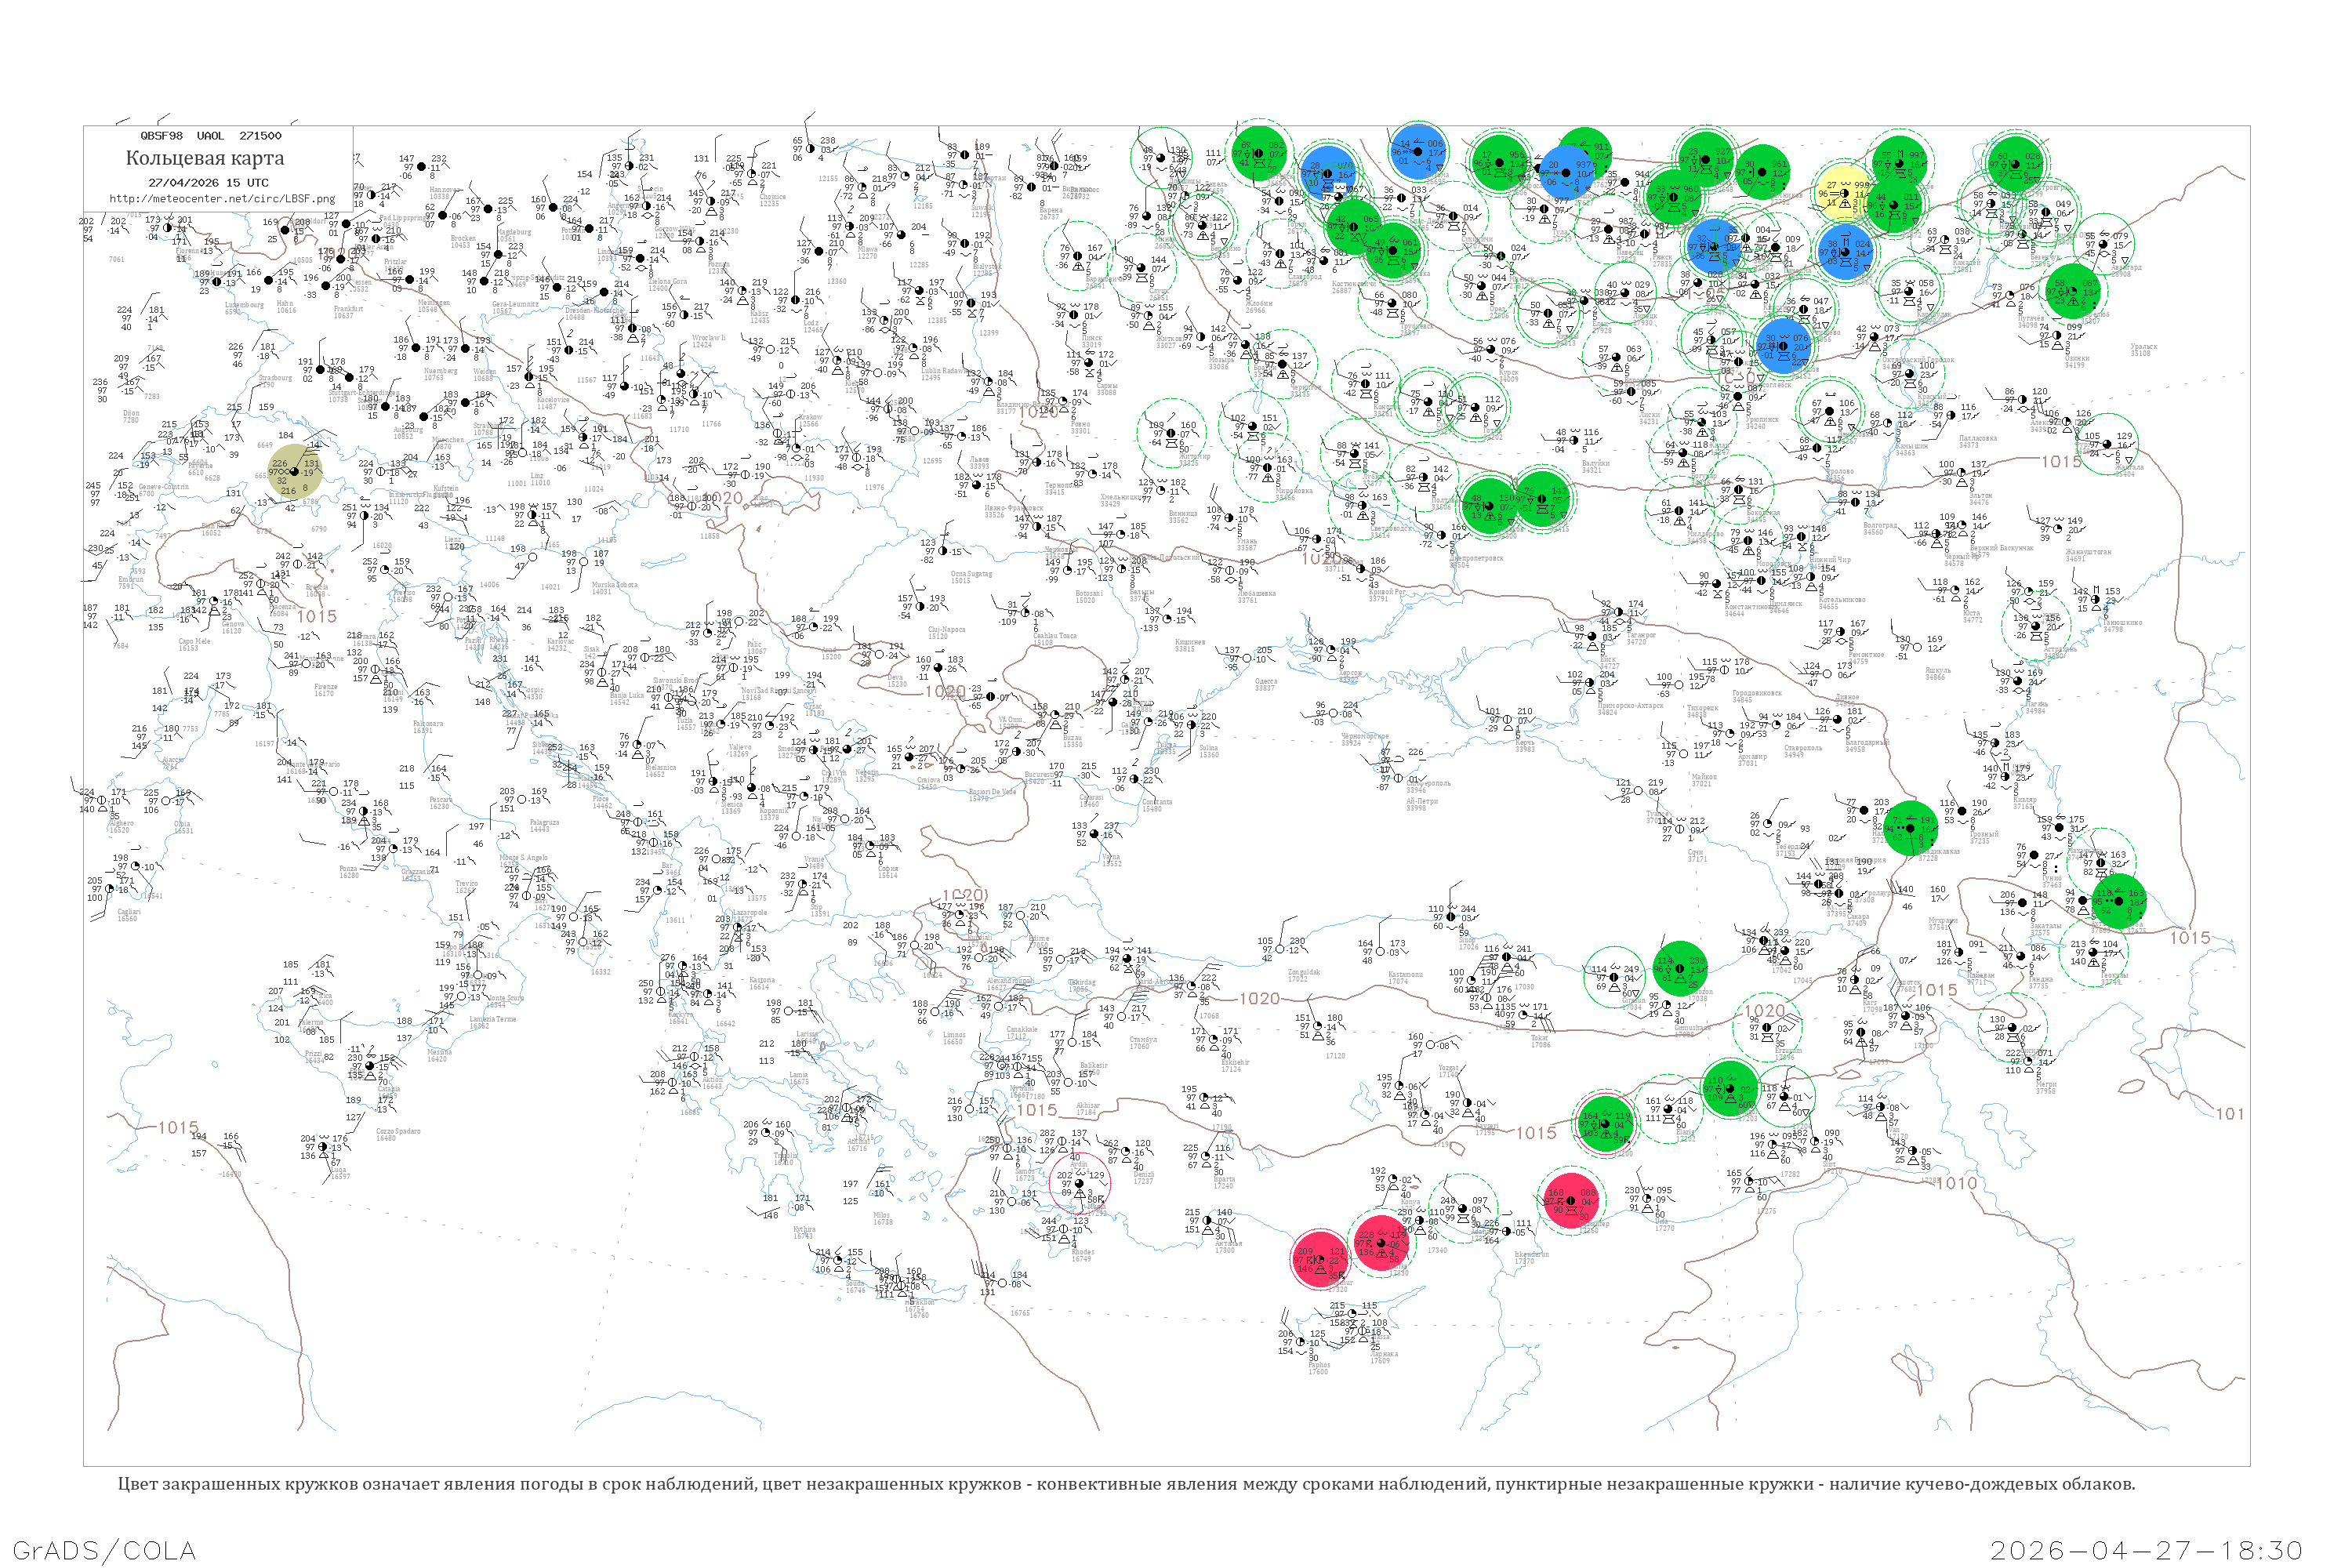
Task: Click the empty pink-ringed circle near Aydin
Action: click(1079, 1183)
